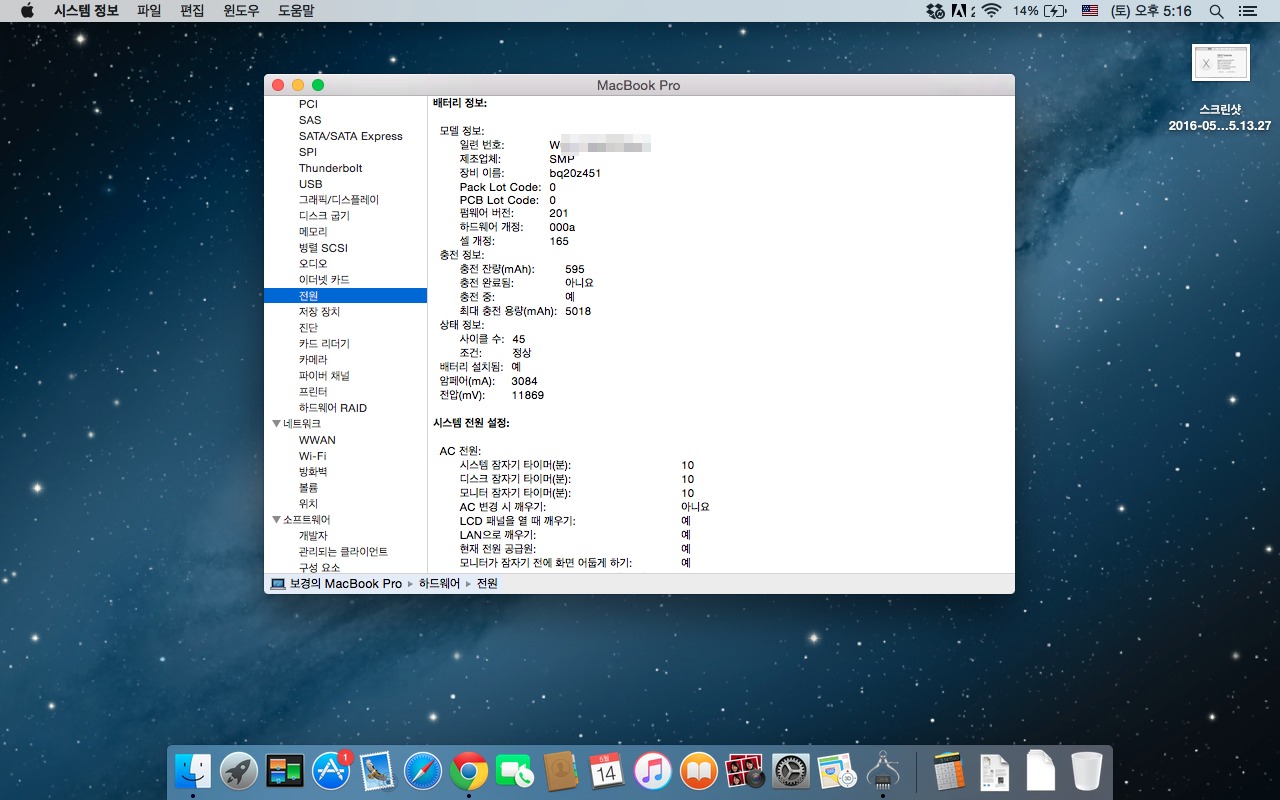1280x800 pixels.
Task: Click 하드웨어 in the bottom path bar
Action: 439,583
